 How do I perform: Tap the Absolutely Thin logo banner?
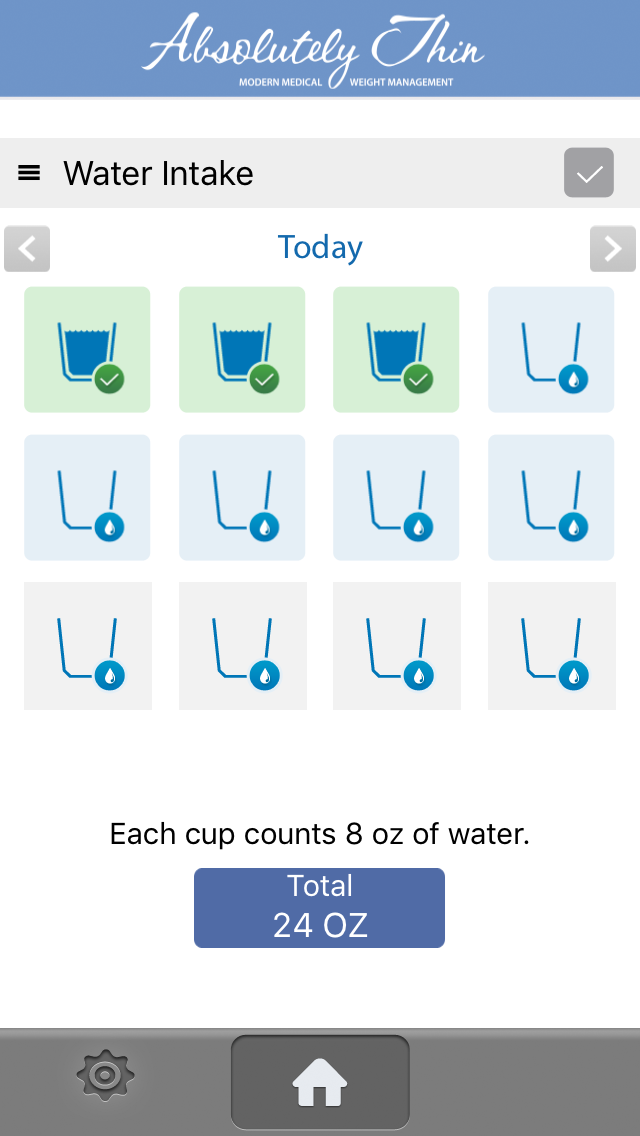(x=315, y=50)
